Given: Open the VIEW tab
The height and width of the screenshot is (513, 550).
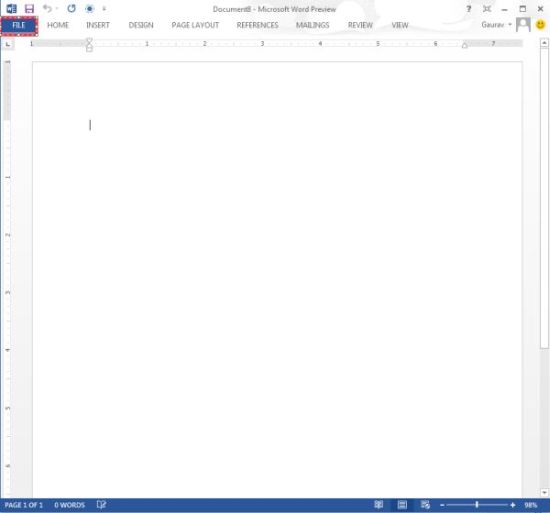Looking at the screenshot, I should coord(400,25).
